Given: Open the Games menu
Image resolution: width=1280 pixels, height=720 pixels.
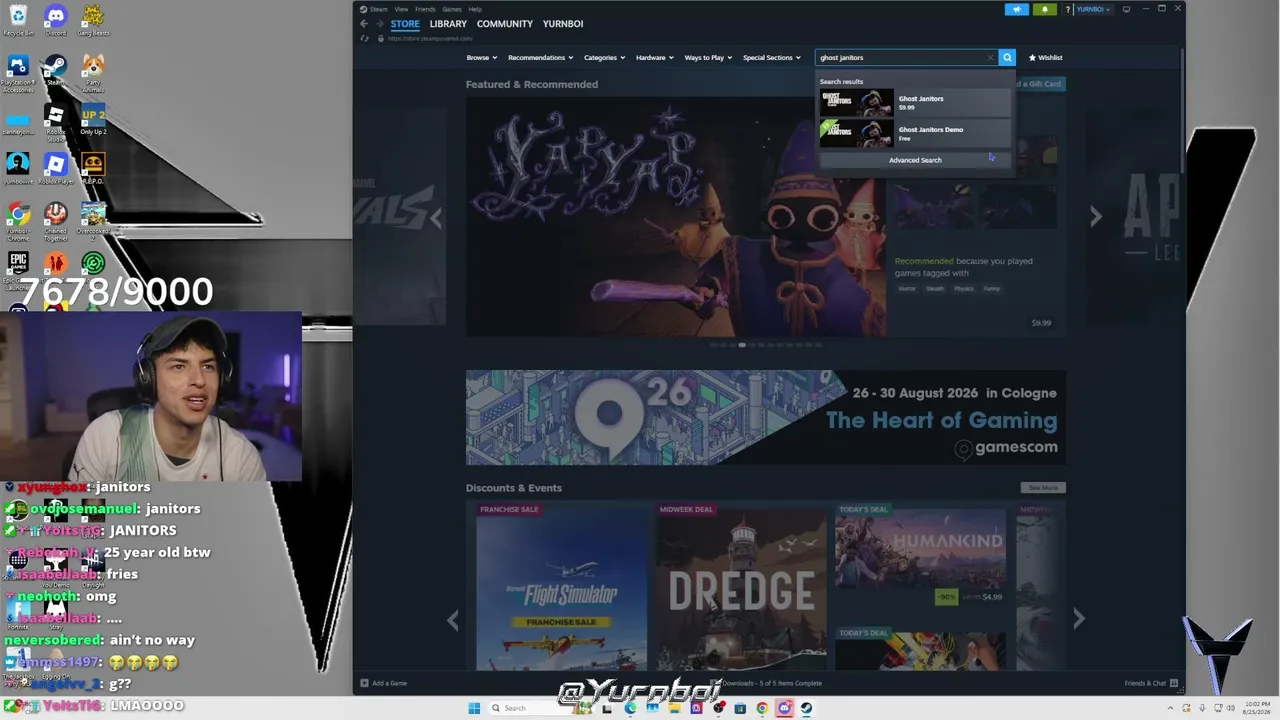Looking at the screenshot, I should coord(452,9).
